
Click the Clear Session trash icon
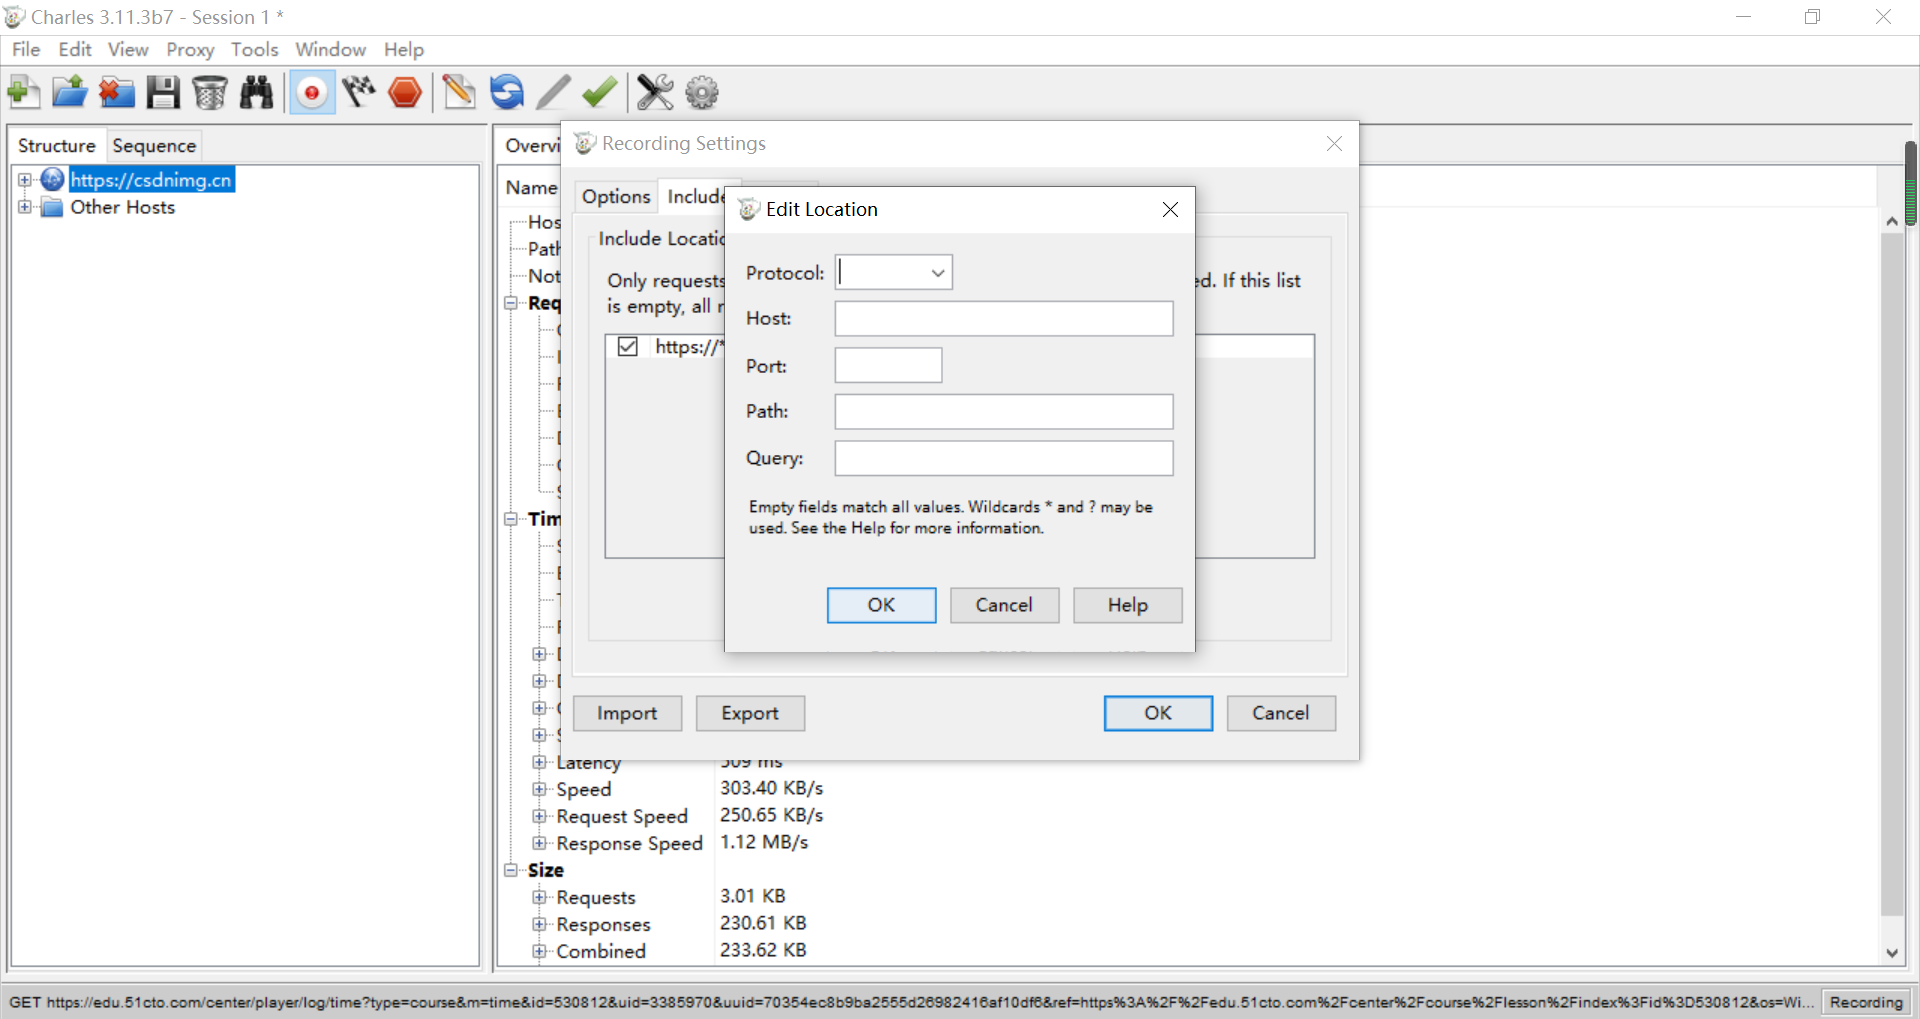tap(210, 93)
